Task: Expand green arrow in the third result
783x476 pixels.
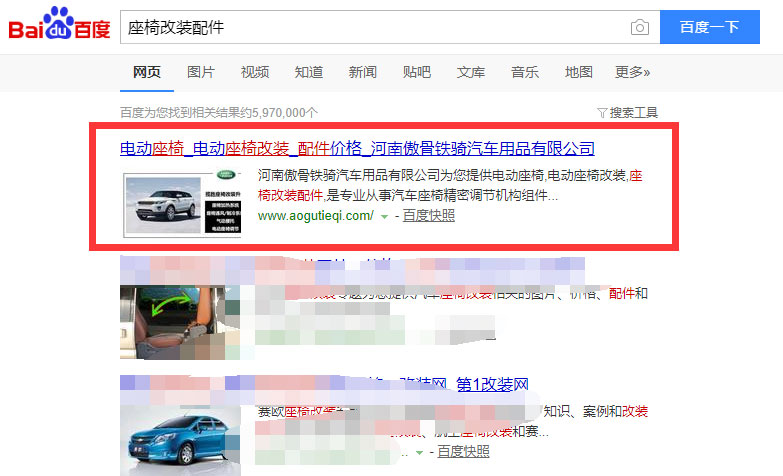Action: pyautogui.click(x=419, y=453)
